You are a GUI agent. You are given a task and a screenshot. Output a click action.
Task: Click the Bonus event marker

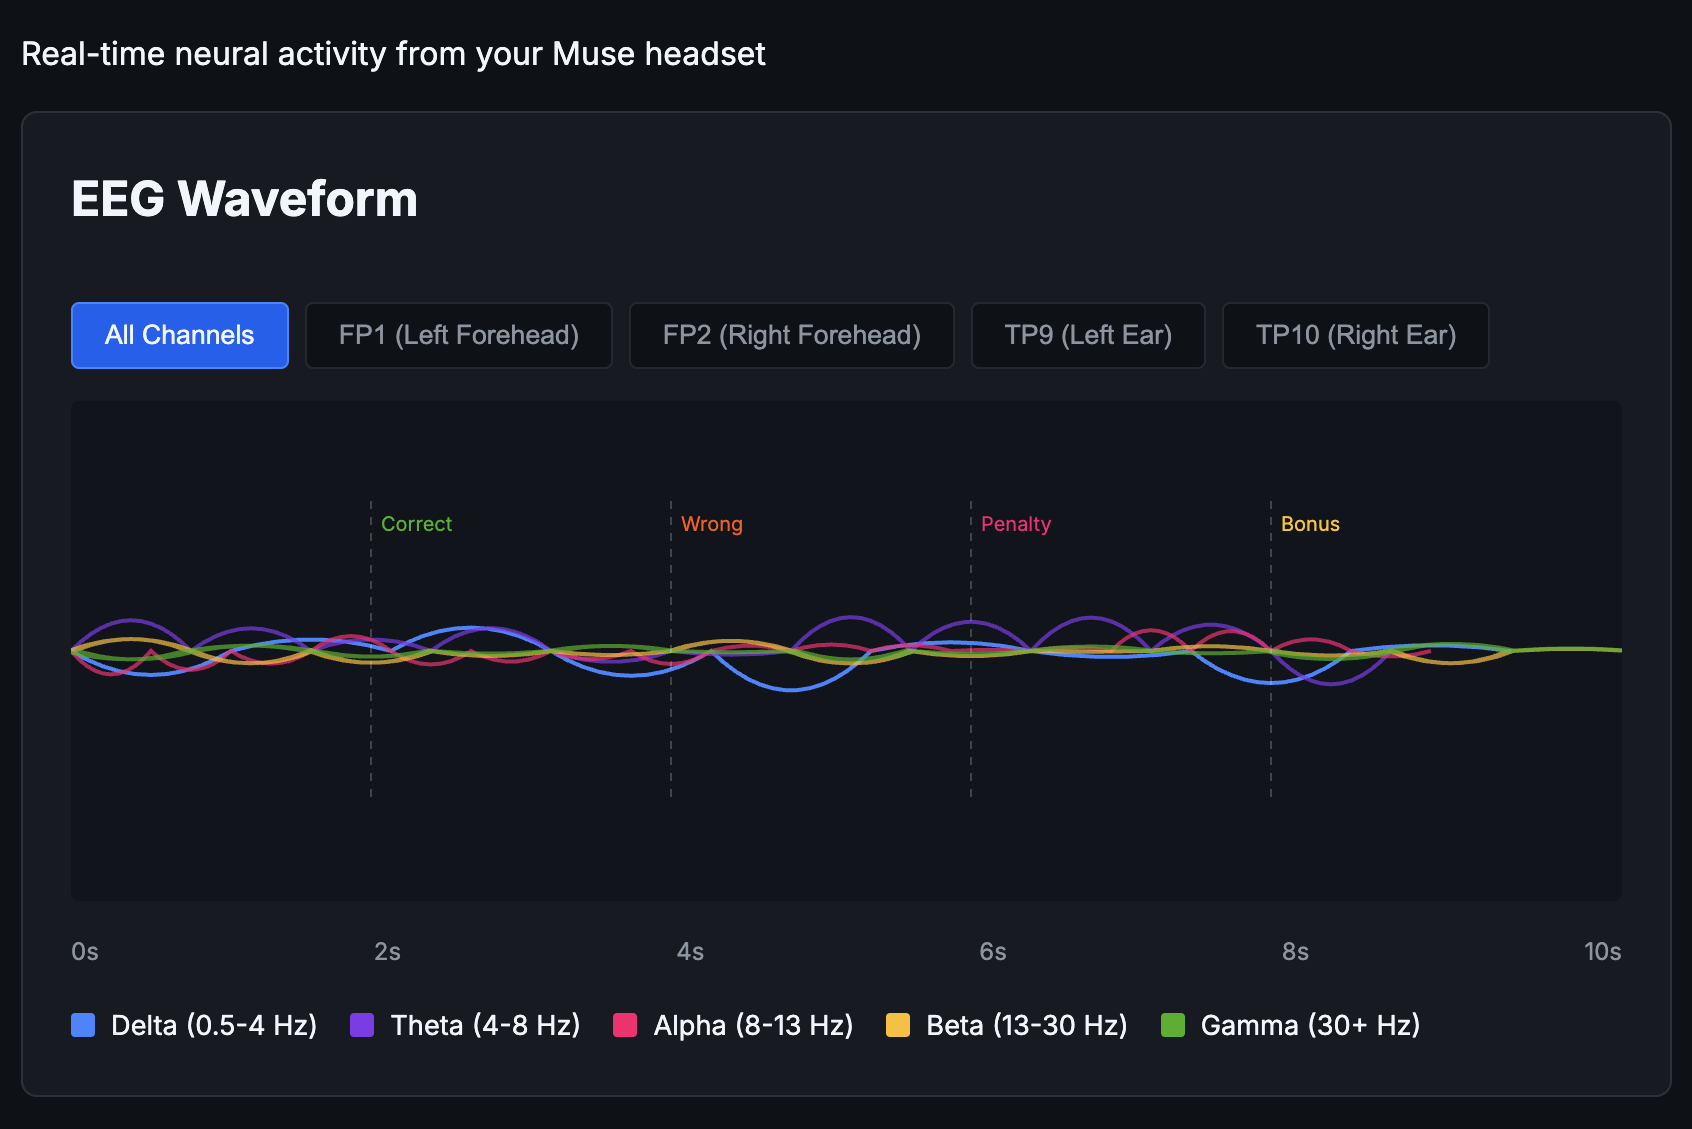pyautogui.click(x=1311, y=523)
